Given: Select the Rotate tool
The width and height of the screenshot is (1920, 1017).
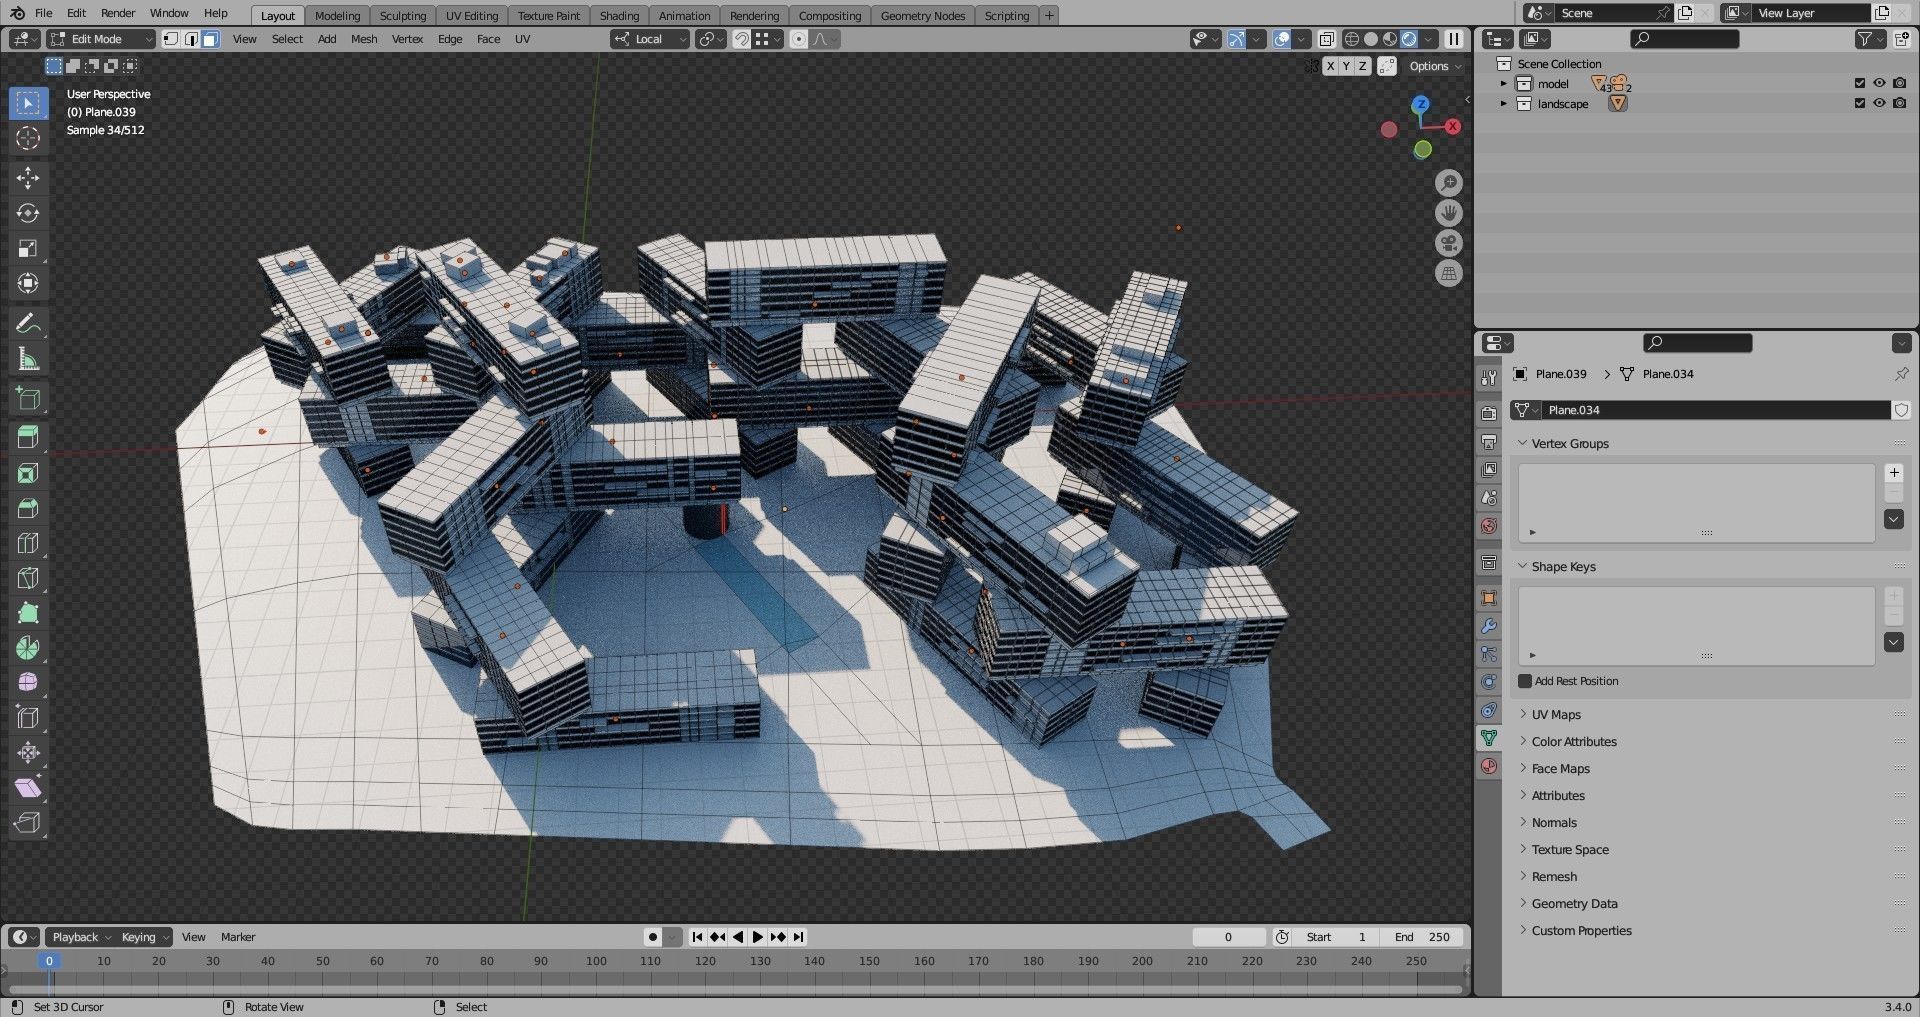Looking at the screenshot, I should (x=27, y=212).
